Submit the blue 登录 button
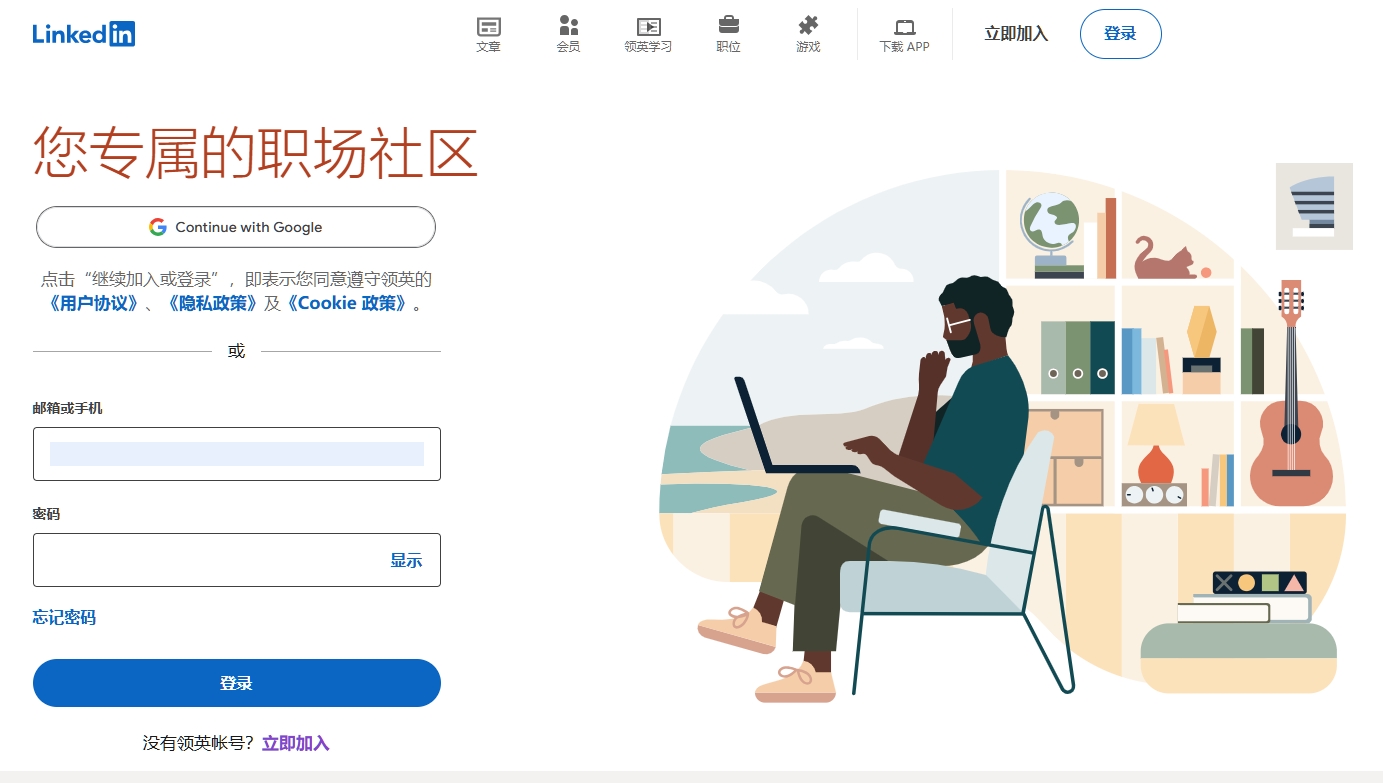Screen dimensions: 1383x783 pos(237,683)
